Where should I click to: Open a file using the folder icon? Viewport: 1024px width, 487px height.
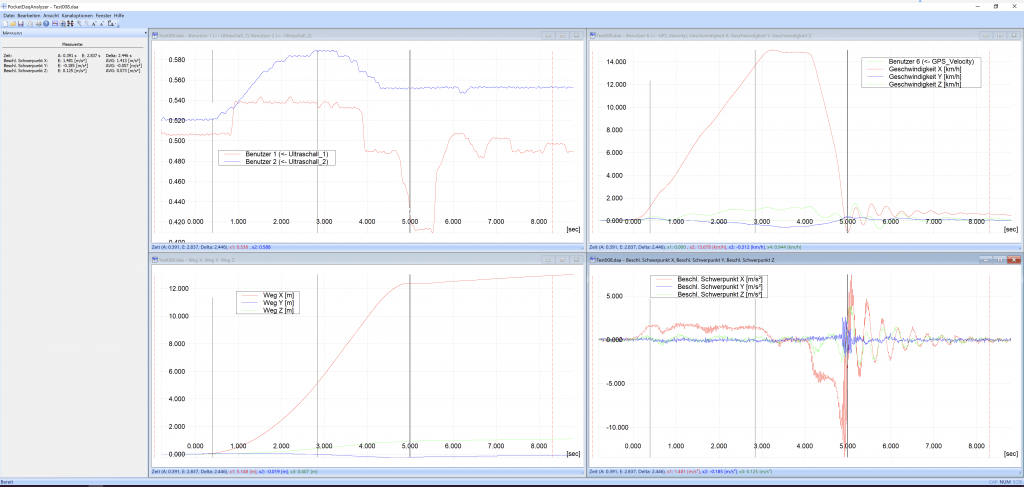pyautogui.click(x=13, y=24)
